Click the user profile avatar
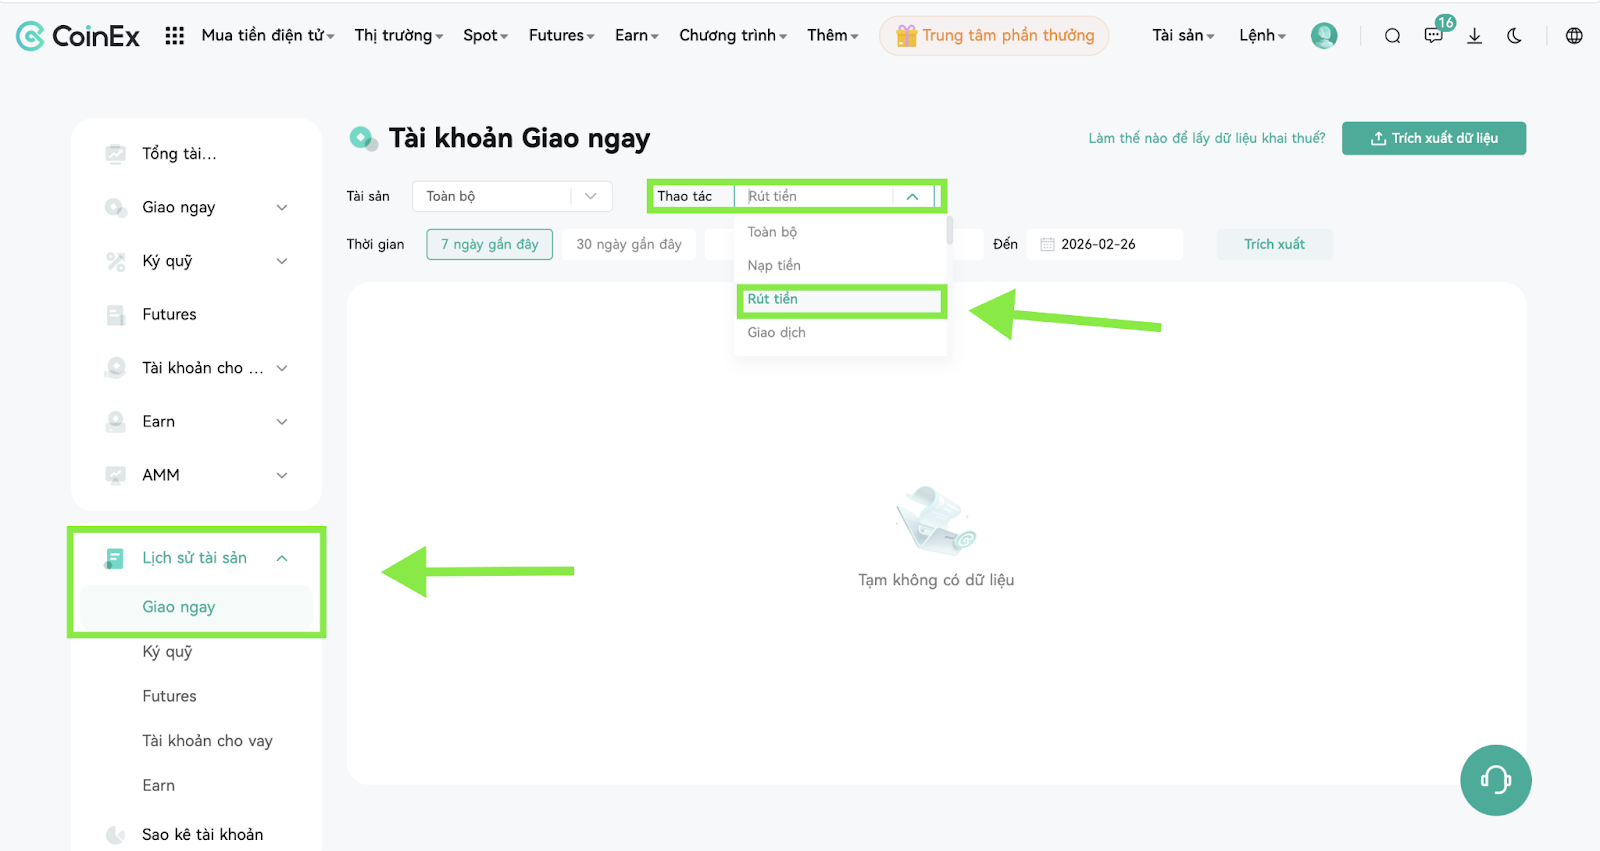 click(x=1324, y=36)
